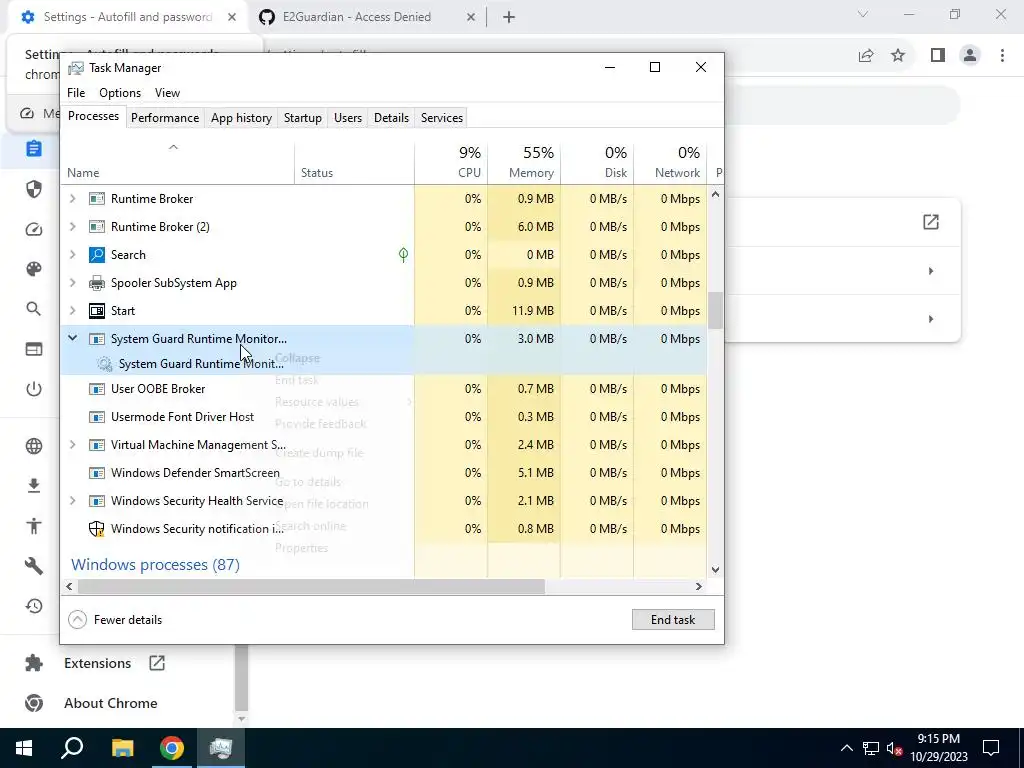
Task: Switch to the Services tab
Action: click(x=441, y=118)
